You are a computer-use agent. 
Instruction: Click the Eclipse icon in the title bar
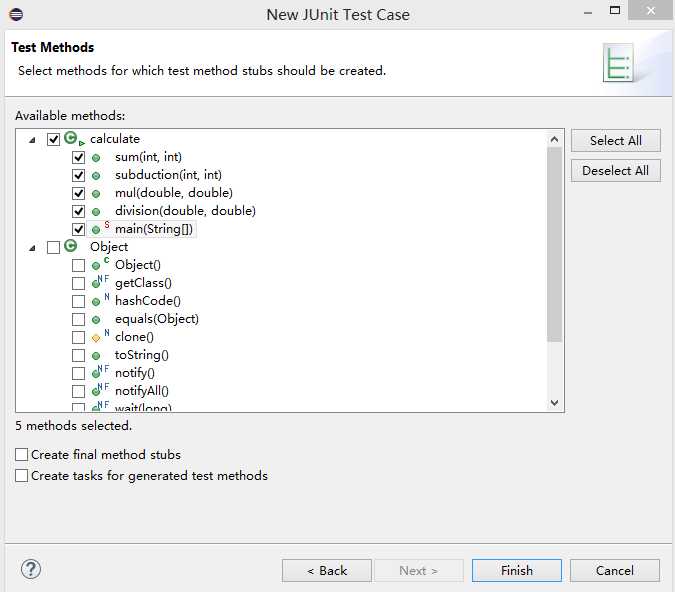tap(16, 15)
